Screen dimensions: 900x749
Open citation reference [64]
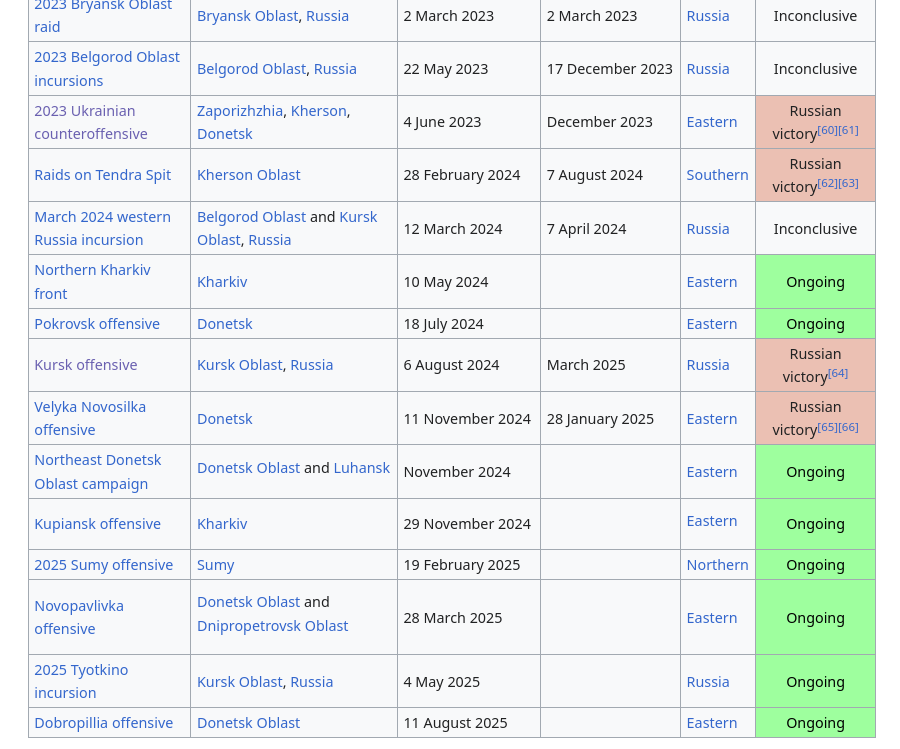click(838, 374)
